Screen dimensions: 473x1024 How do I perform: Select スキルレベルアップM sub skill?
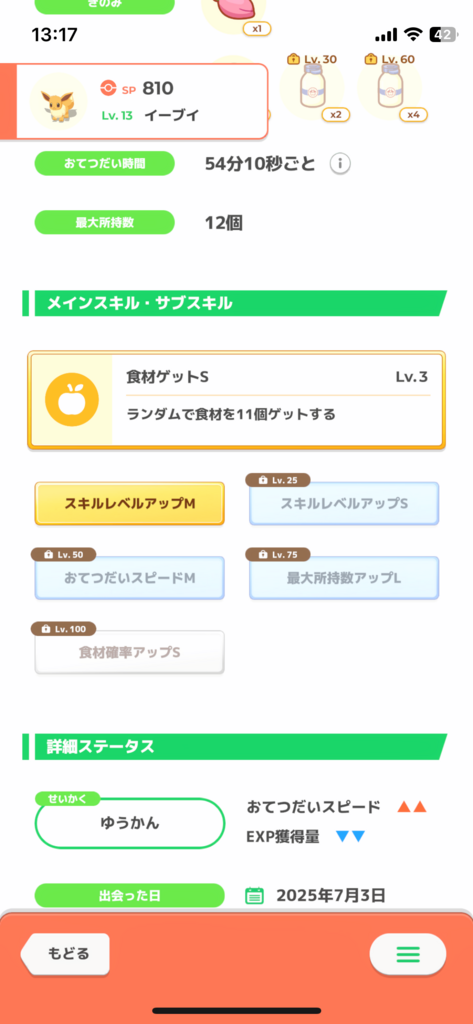129,504
